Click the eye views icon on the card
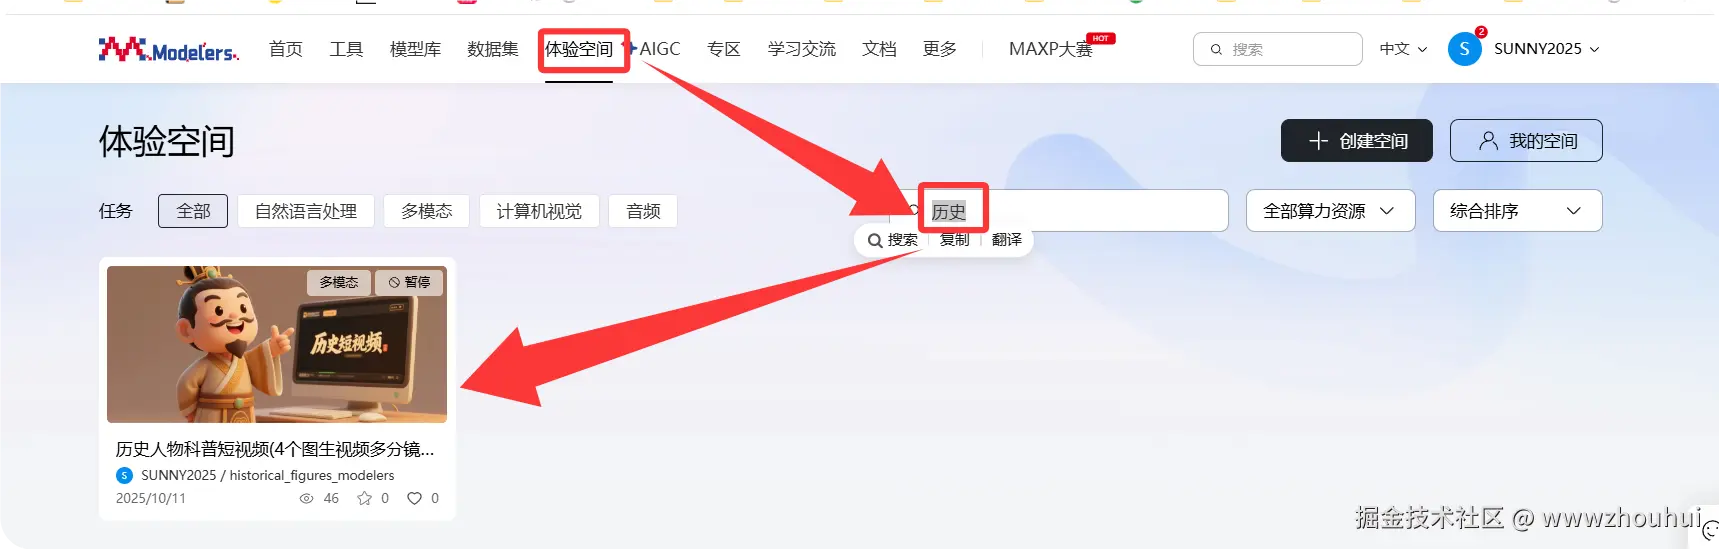1719x549 pixels. point(306,498)
